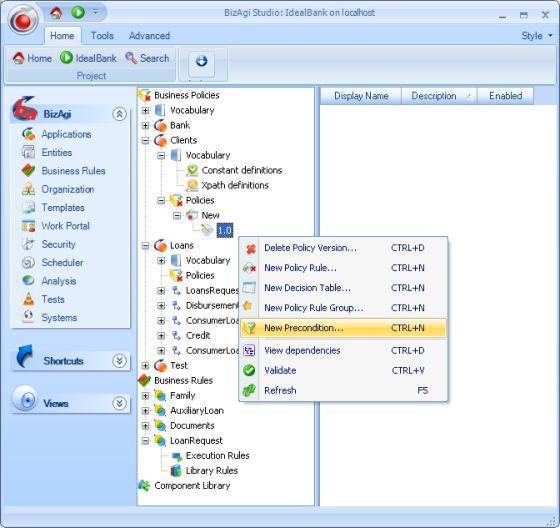Select the Business Policies root node
The height and width of the screenshot is (528, 560).
click(187, 95)
